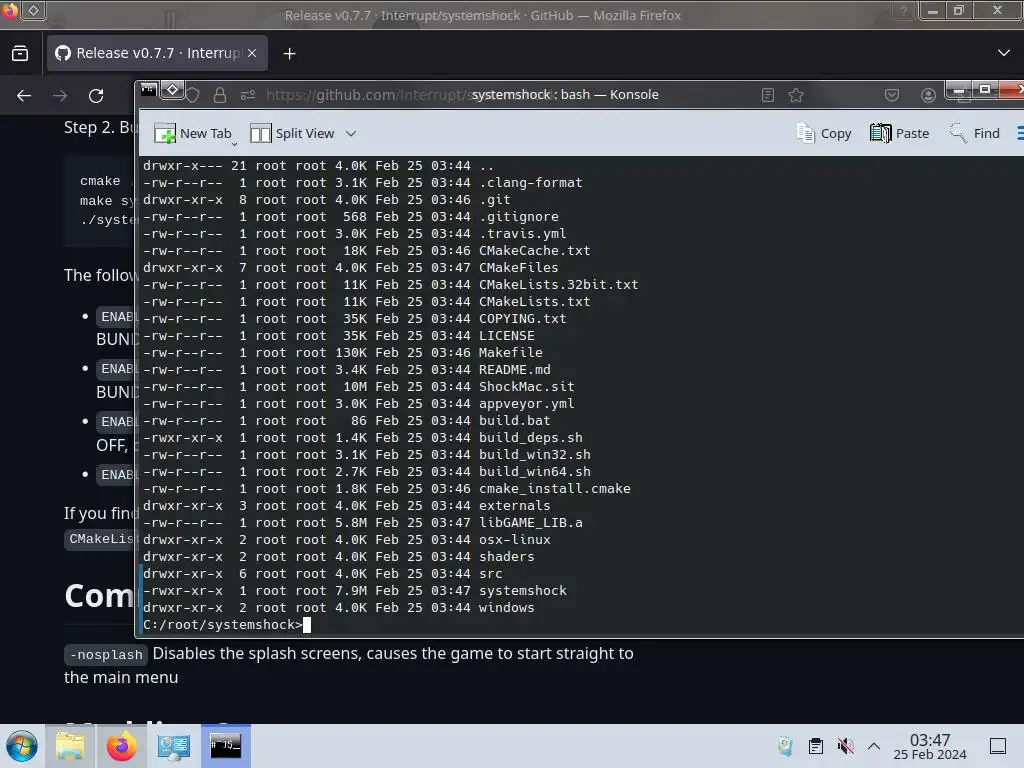Select the COPYING.txt filename
Viewport: 1024px width, 768px height.
point(522,319)
